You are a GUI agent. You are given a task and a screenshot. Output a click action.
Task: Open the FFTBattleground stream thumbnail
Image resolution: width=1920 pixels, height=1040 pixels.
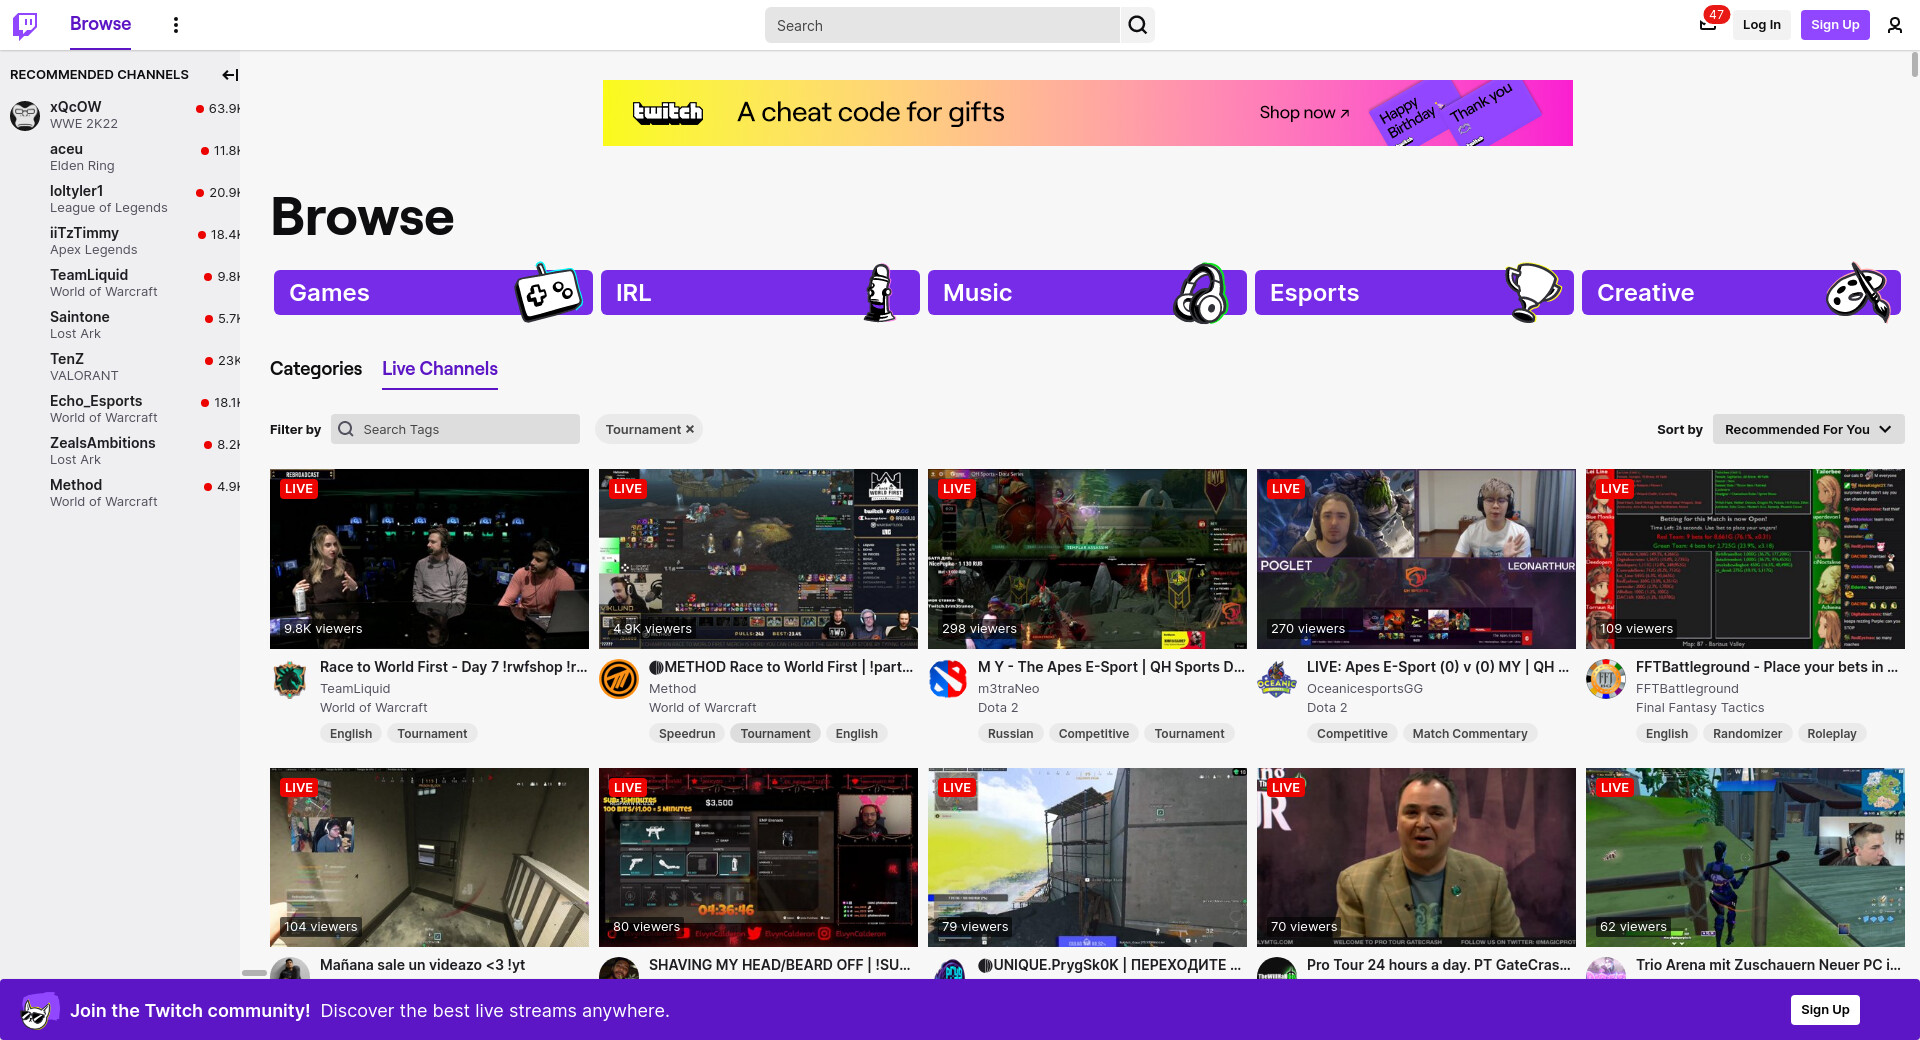(x=1744, y=559)
